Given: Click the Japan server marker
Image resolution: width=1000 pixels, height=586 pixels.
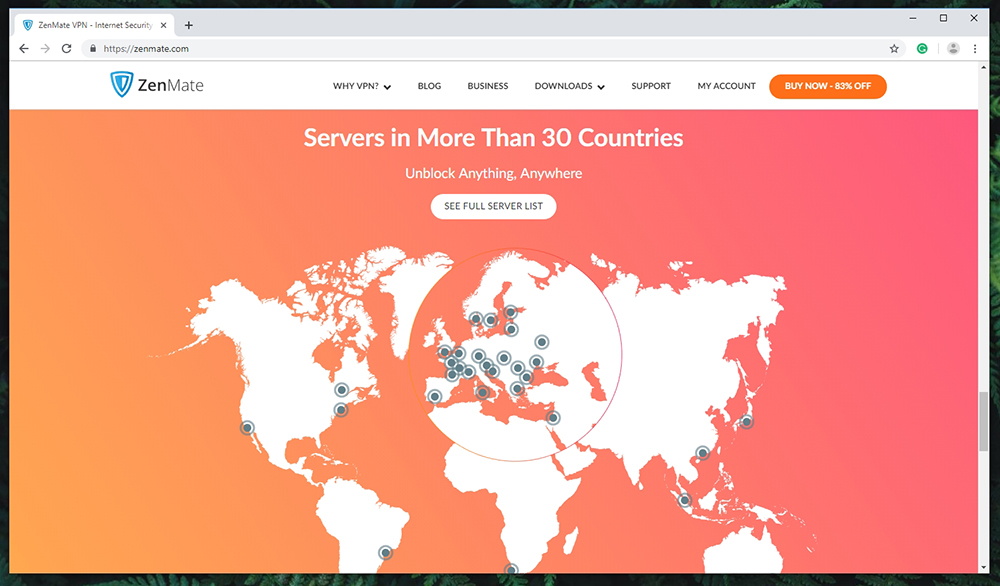Looking at the screenshot, I should (x=746, y=421).
